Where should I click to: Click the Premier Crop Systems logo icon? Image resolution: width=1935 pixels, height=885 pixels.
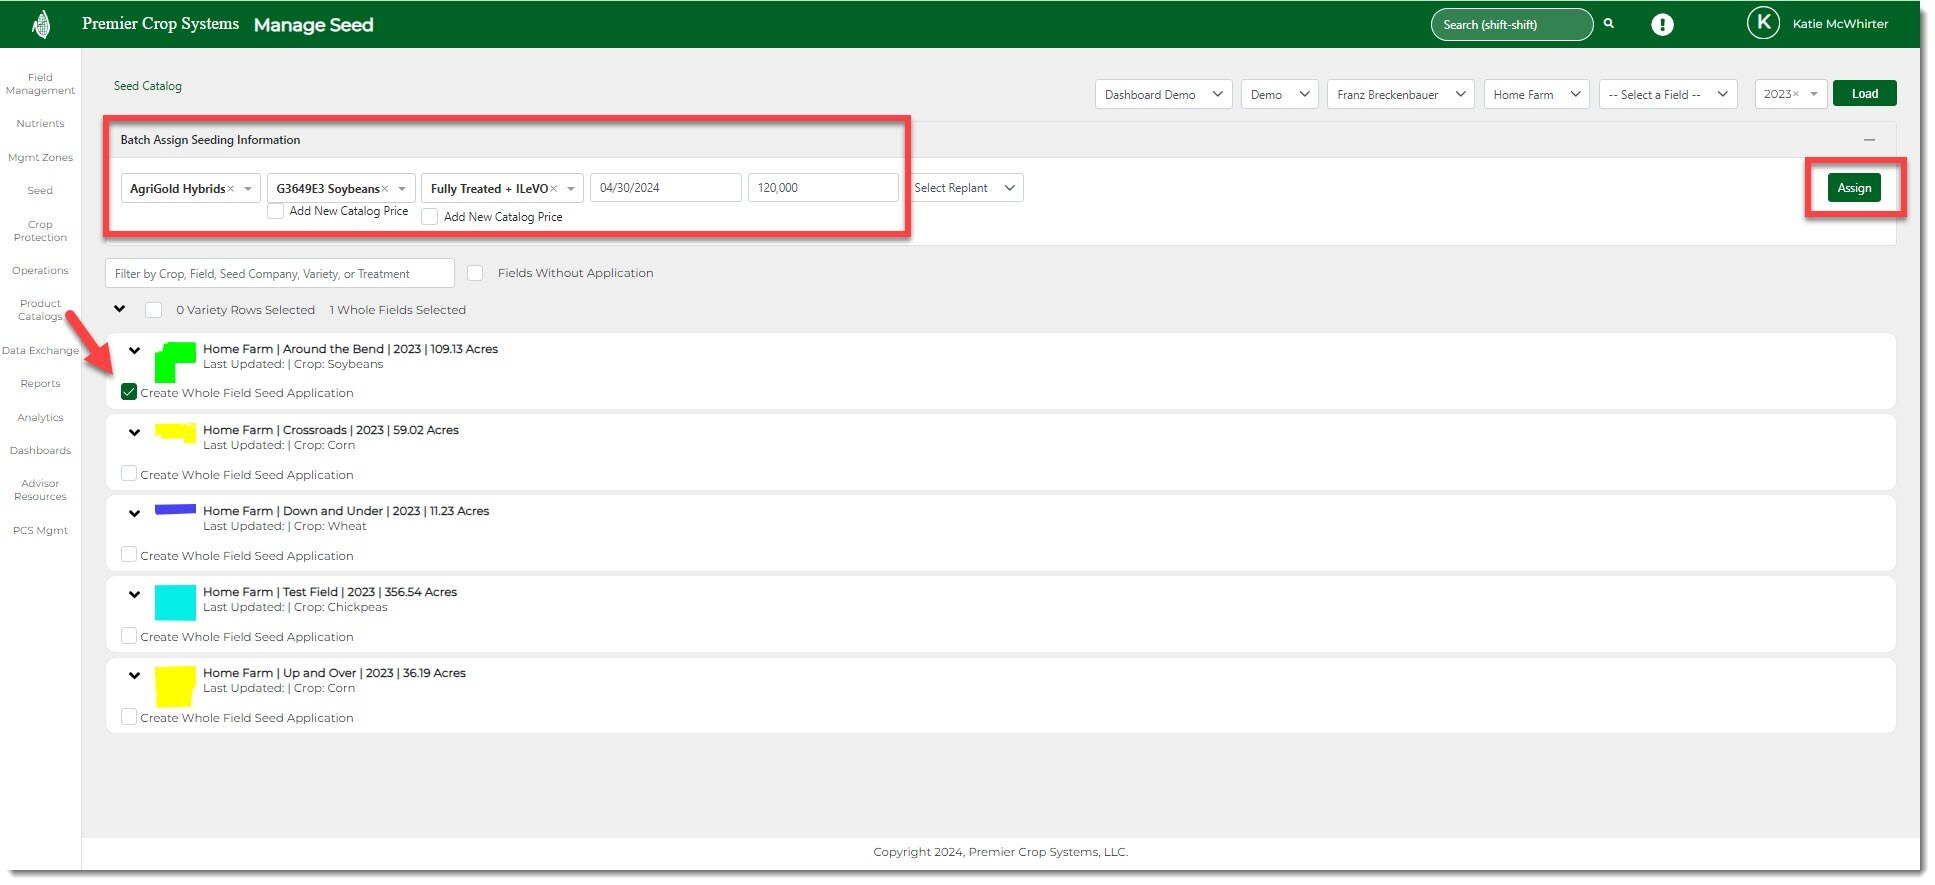pyautogui.click(x=41, y=24)
